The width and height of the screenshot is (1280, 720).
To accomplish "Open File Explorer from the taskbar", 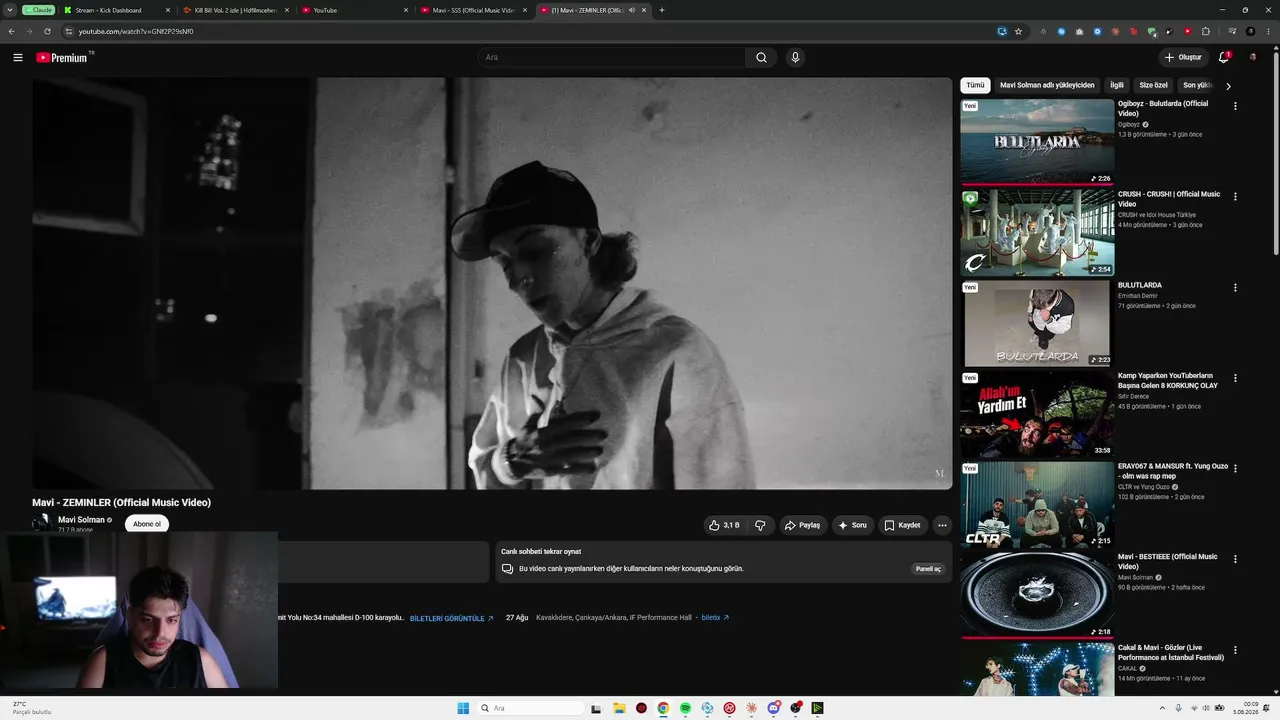I will point(619,708).
